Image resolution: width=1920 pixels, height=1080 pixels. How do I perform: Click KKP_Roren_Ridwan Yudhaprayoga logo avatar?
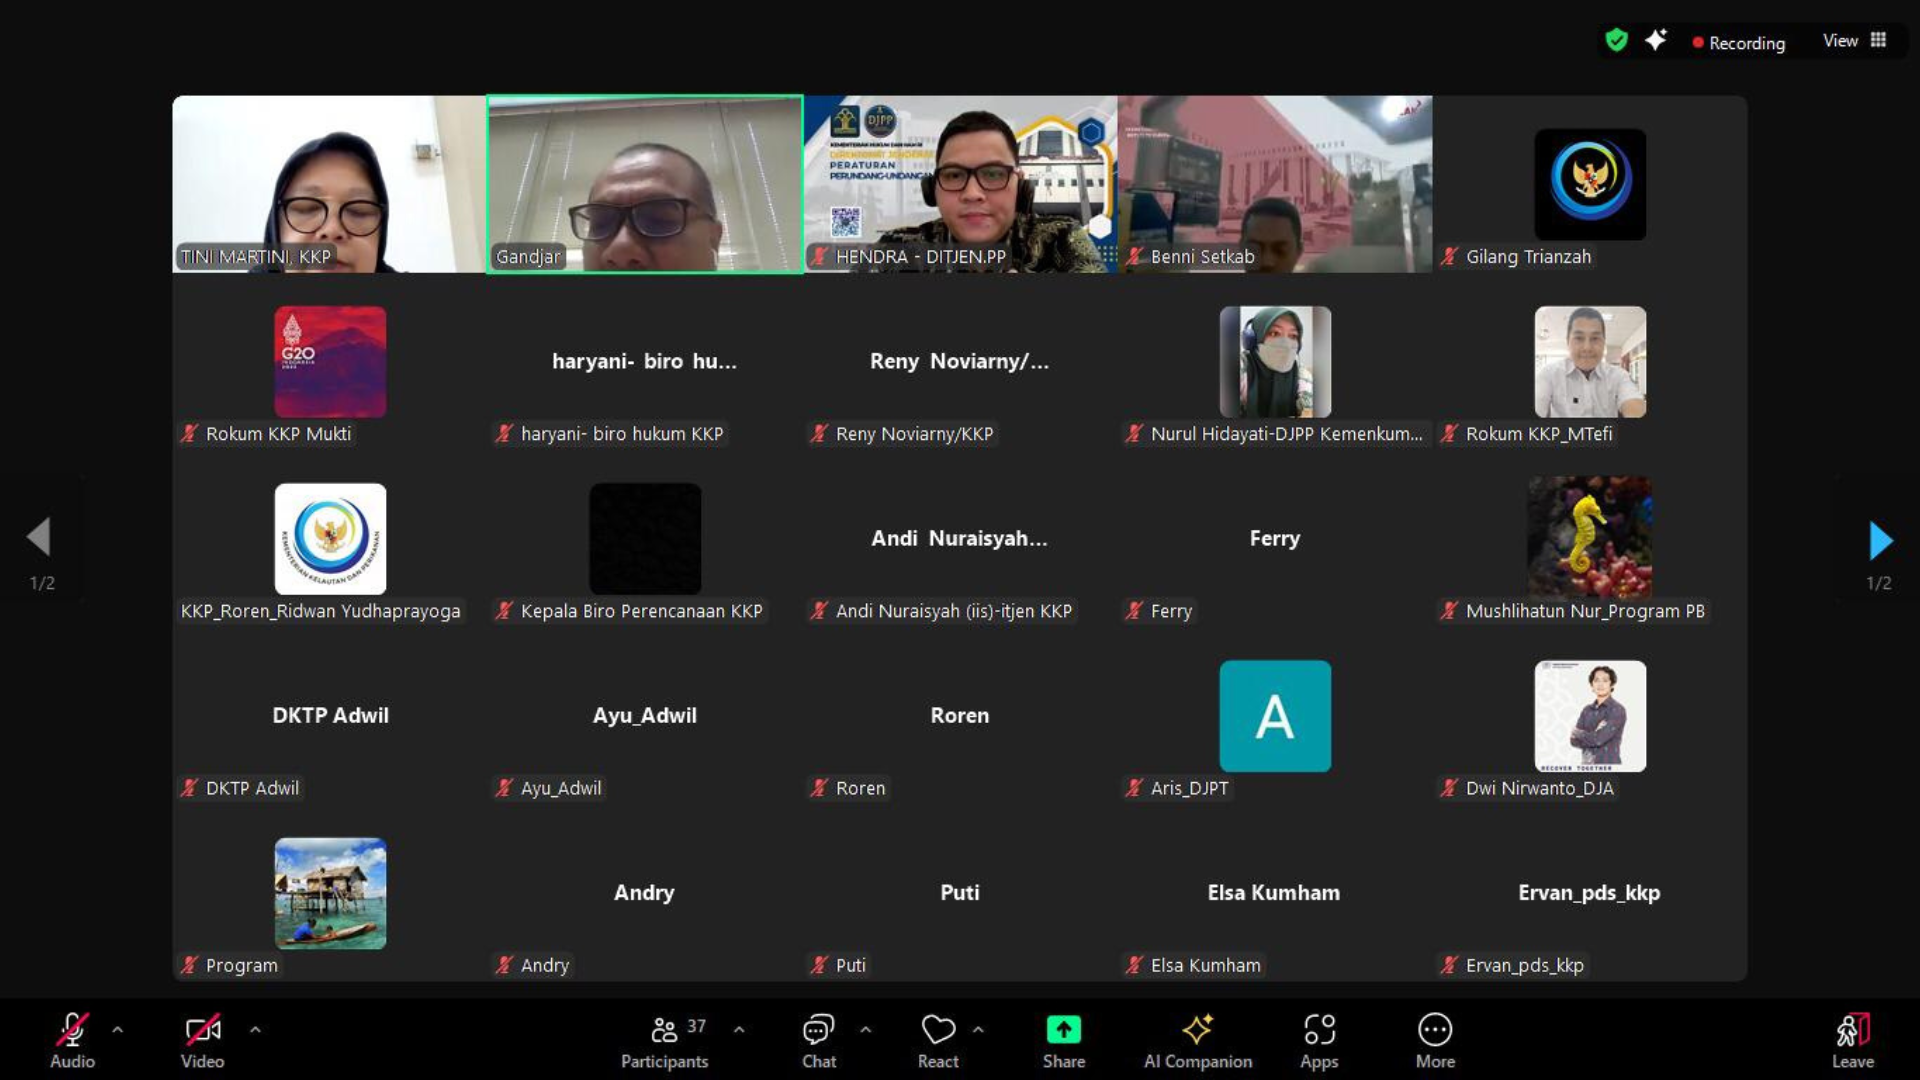tap(330, 538)
